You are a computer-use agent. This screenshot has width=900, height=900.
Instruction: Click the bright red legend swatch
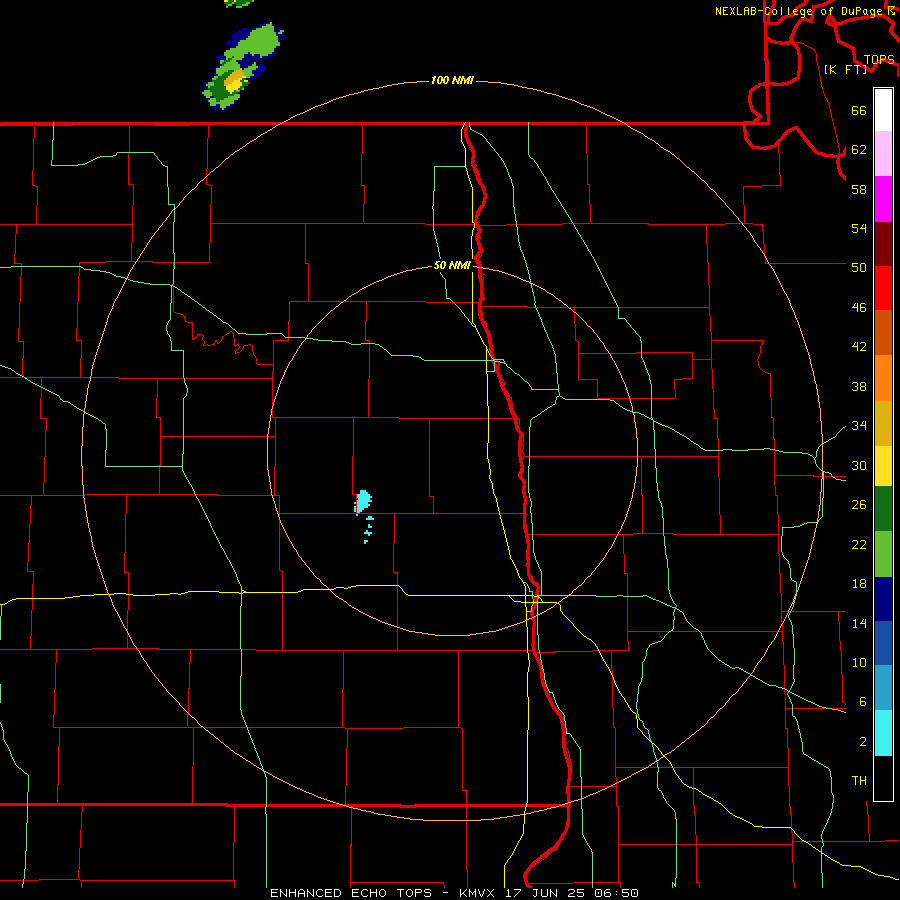pos(883,288)
